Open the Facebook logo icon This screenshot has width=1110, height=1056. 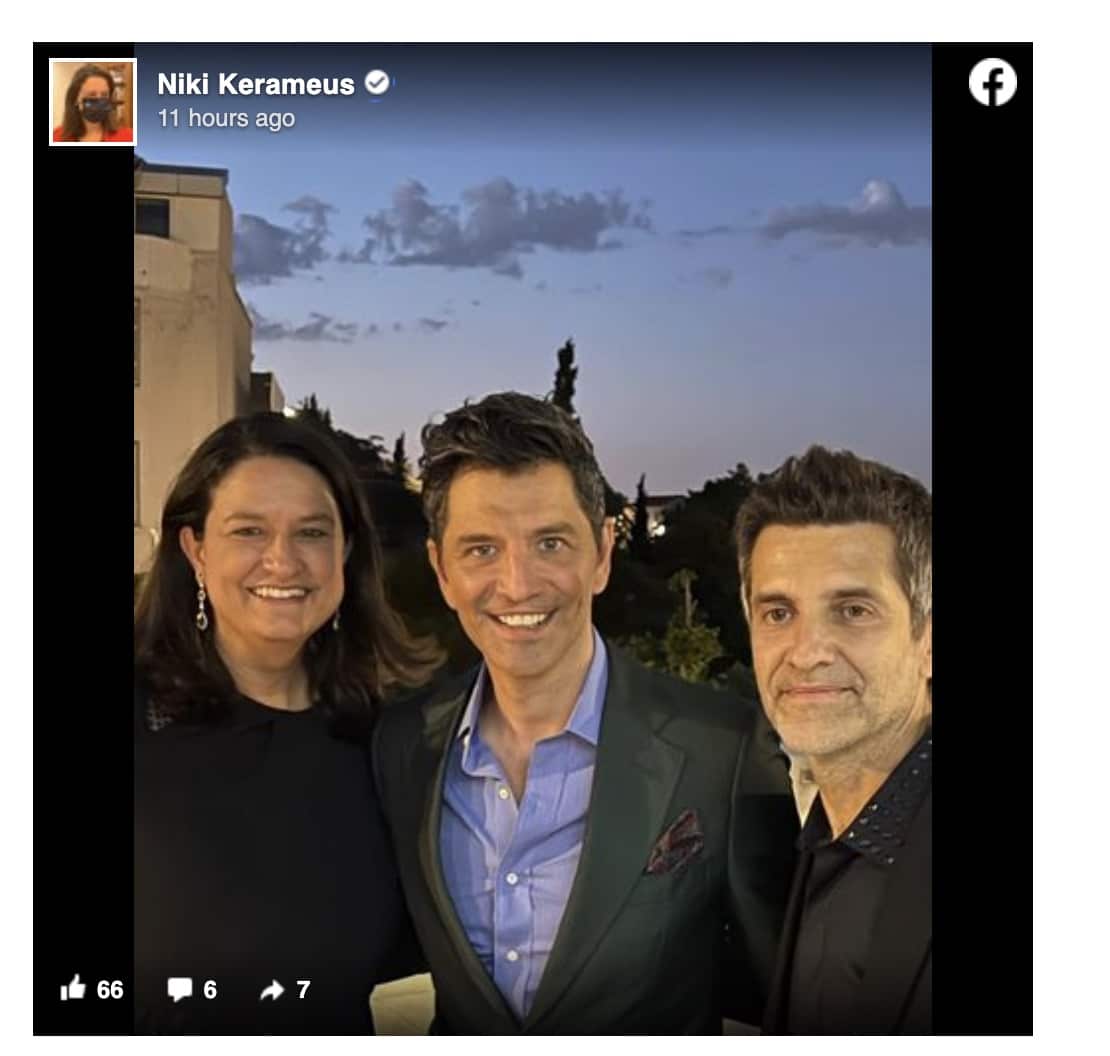click(x=992, y=83)
